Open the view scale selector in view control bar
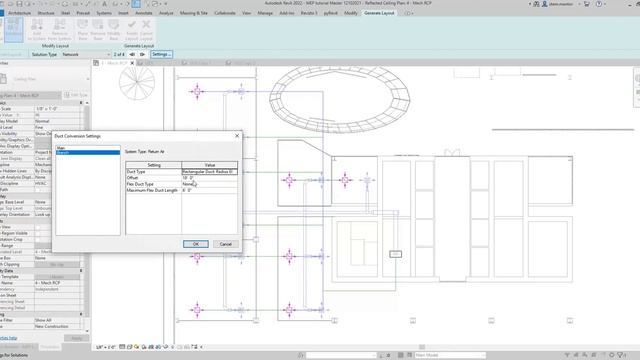 (x=105, y=347)
